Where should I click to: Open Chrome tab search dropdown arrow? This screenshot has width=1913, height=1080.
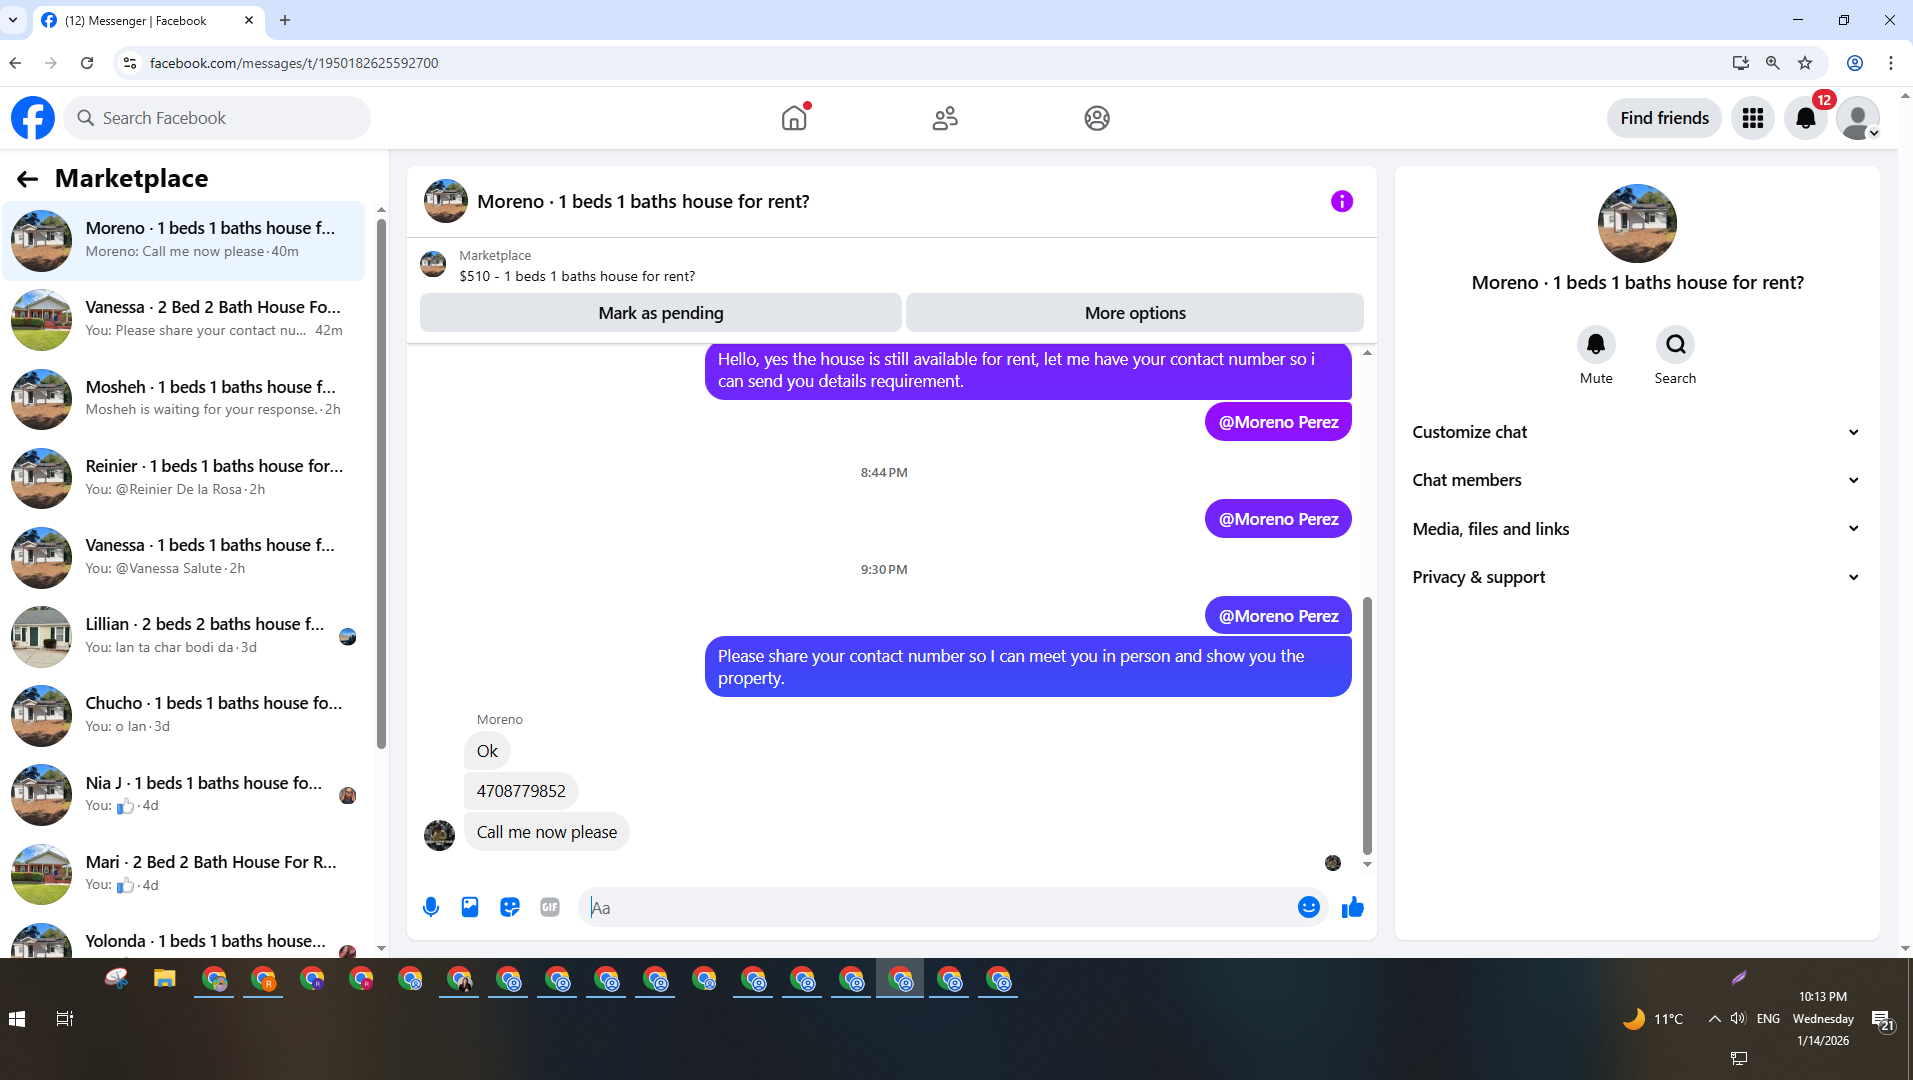pos(13,20)
